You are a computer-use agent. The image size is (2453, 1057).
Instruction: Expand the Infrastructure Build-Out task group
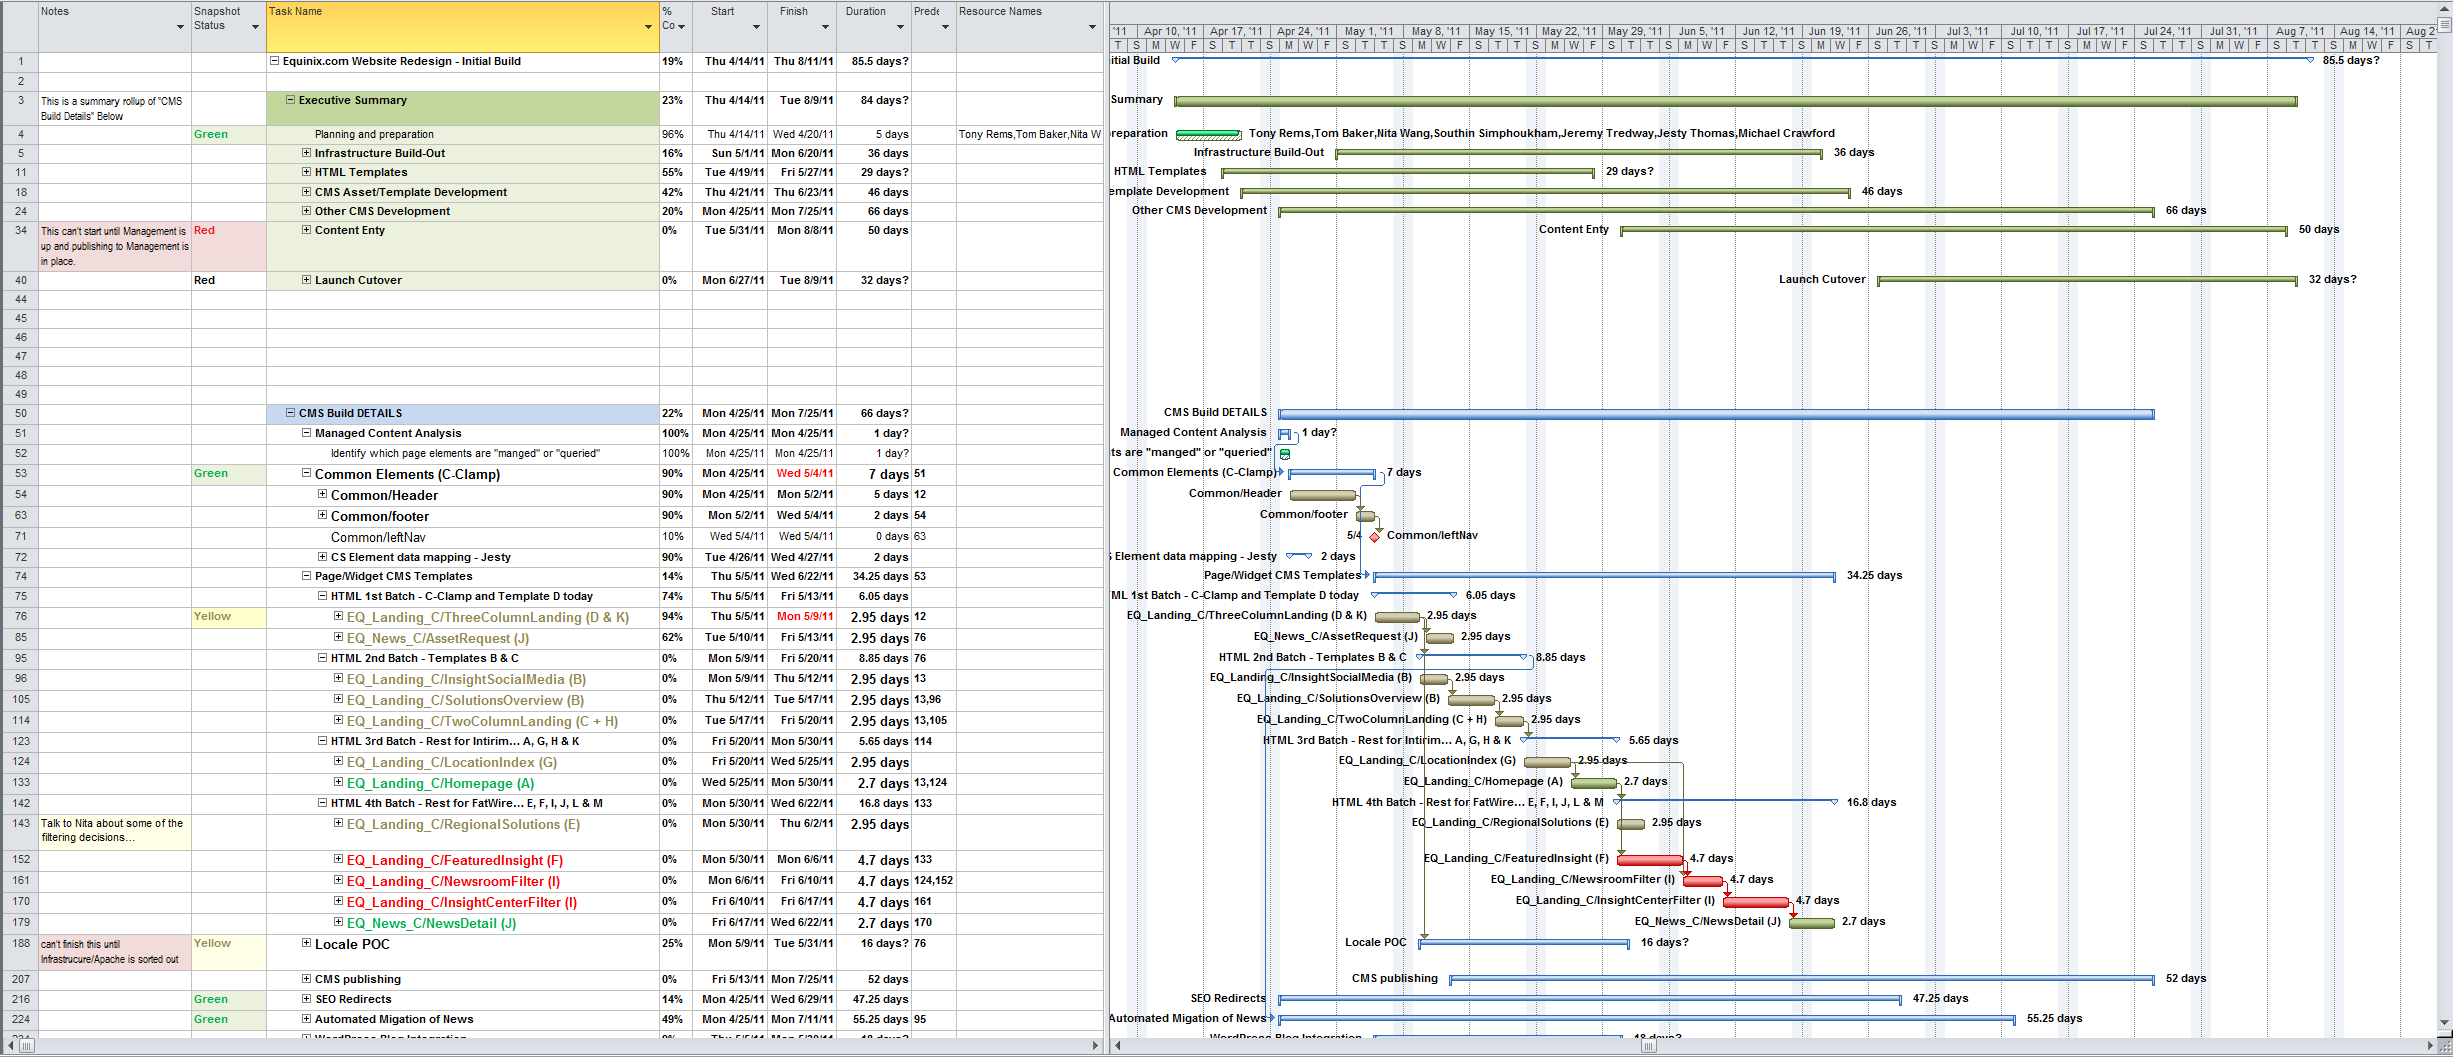tap(307, 153)
